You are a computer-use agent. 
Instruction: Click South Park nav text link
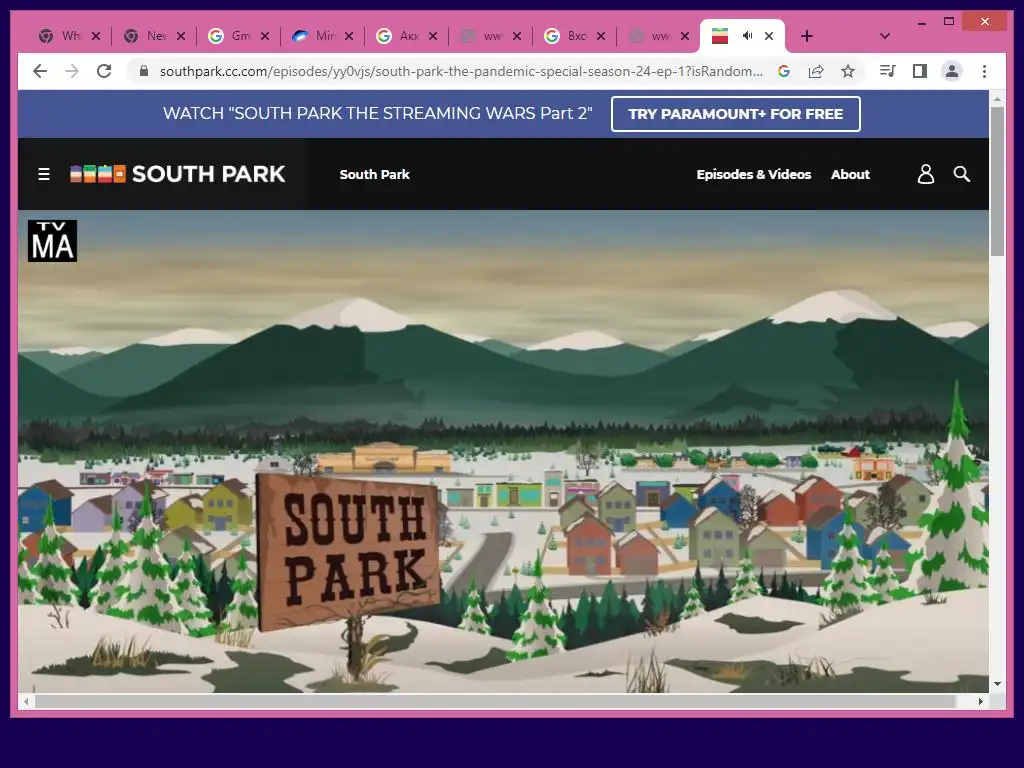(374, 174)
